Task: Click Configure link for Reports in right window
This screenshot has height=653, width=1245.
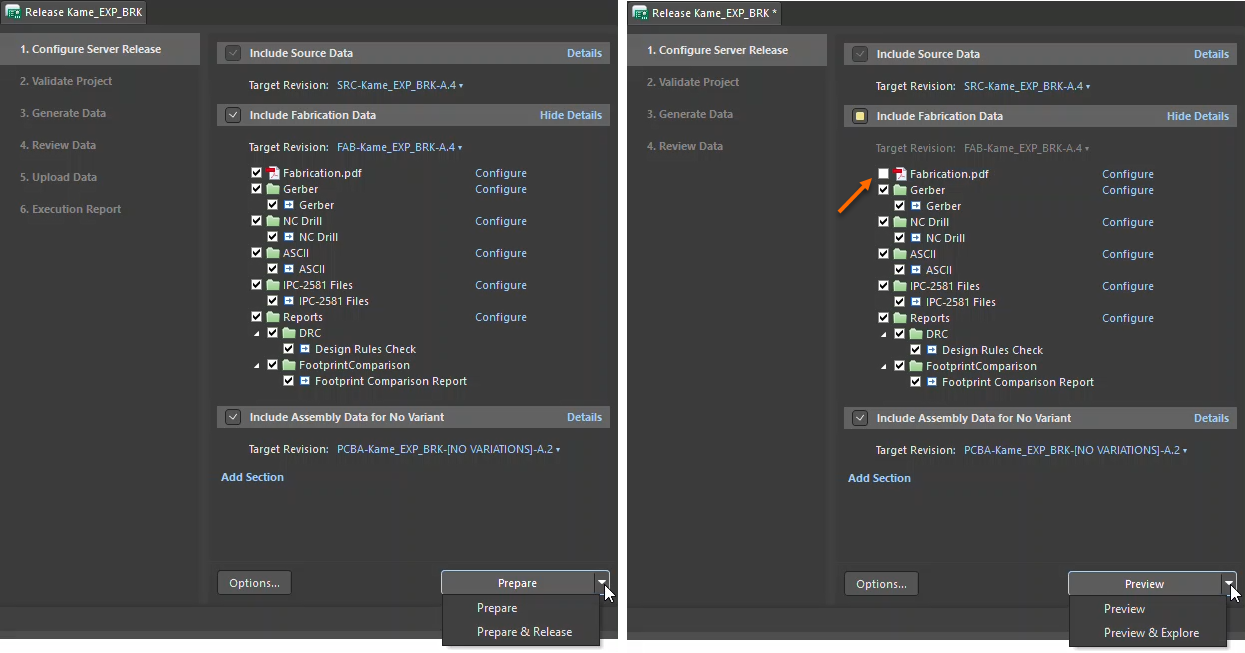Action: pos(1128,318)
